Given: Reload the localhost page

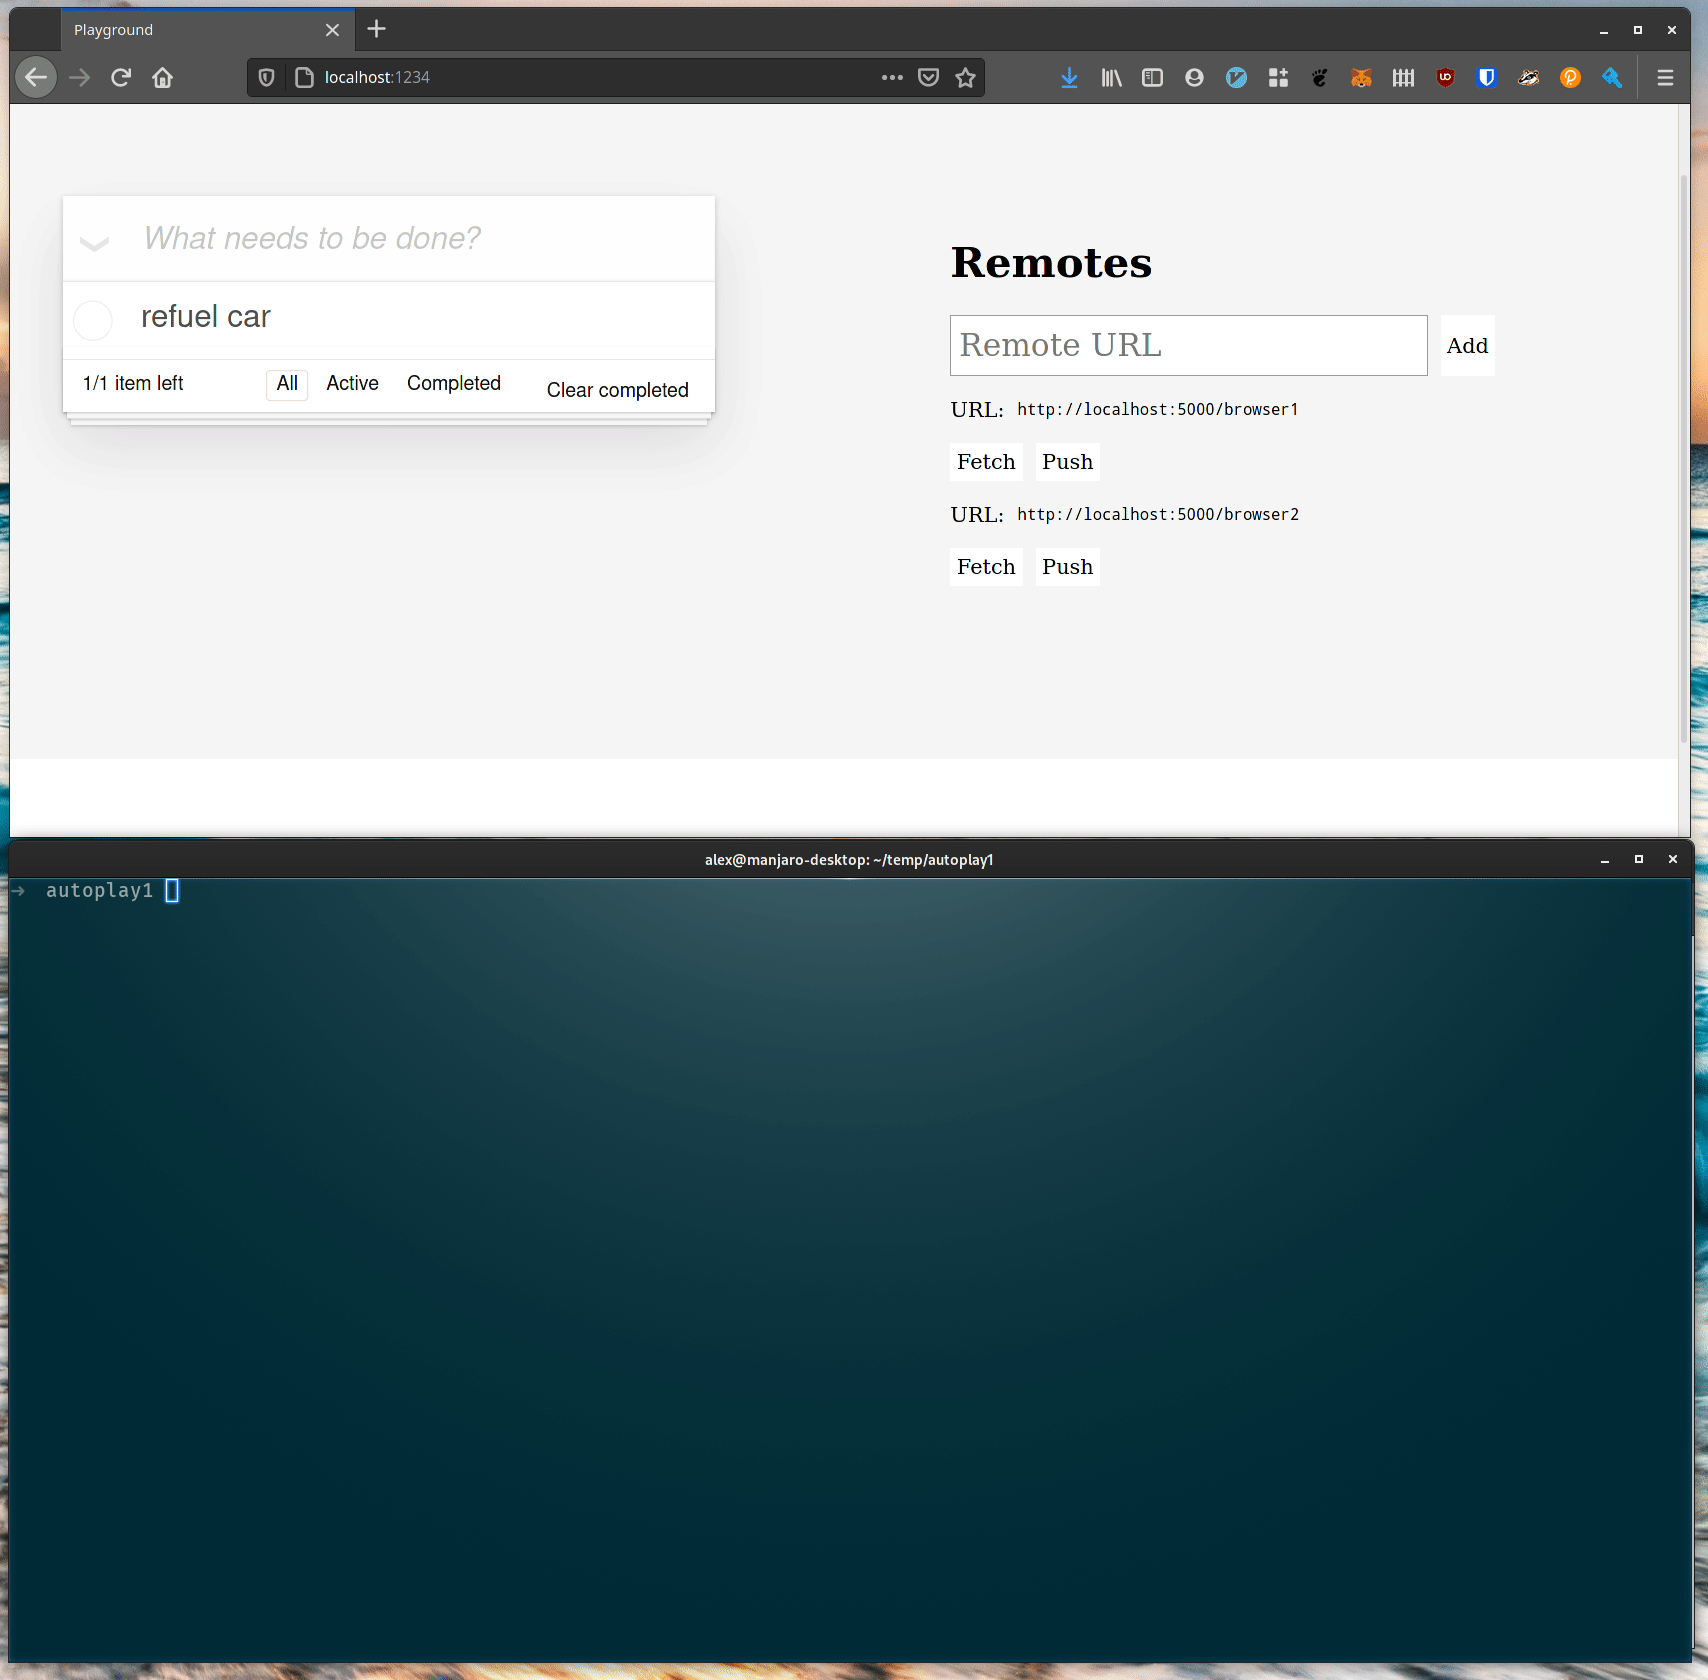Looking at the screenshot, I should point(121,77).
